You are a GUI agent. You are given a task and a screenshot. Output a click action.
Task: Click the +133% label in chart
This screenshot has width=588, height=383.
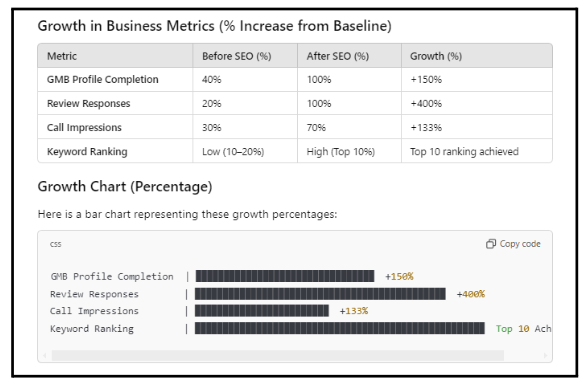pos(354,311)
